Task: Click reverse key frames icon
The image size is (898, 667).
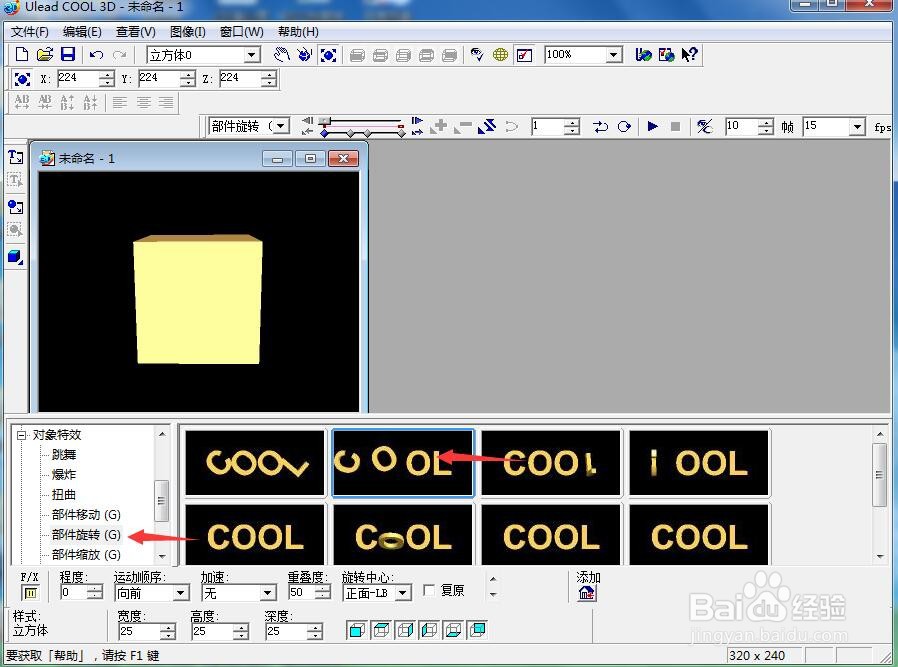Action: (487, 127)
